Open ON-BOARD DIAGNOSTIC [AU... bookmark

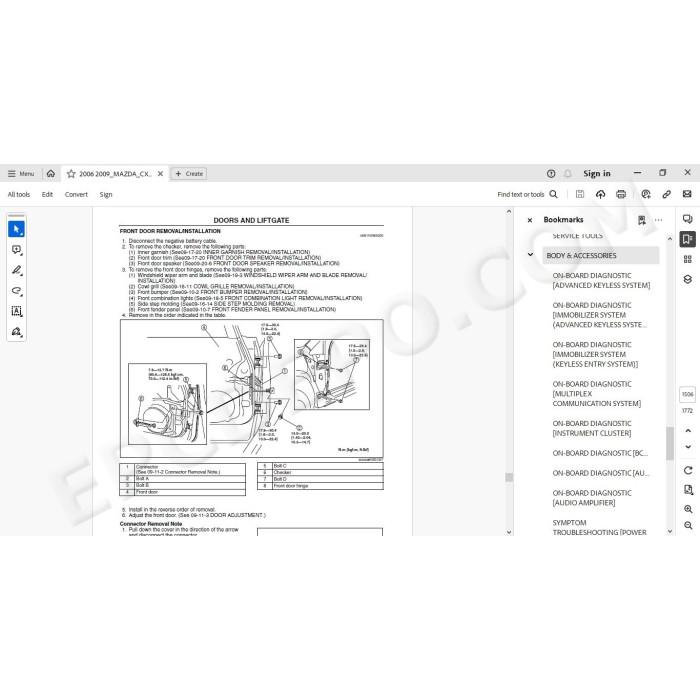tap(601, 473)
